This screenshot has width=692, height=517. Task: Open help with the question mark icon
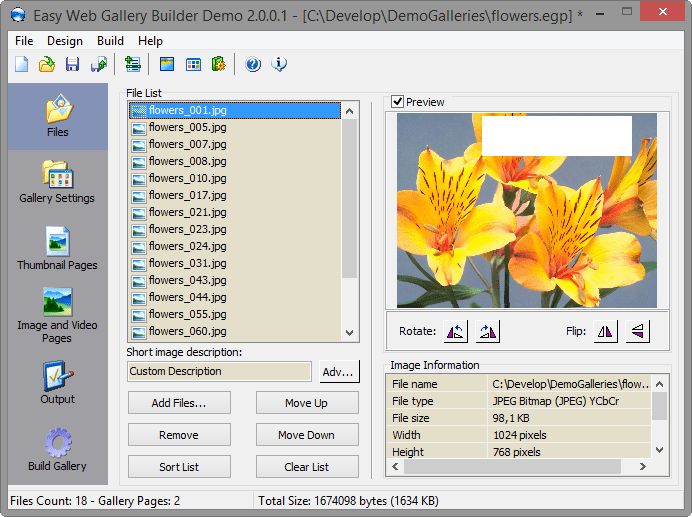(253, 64)
